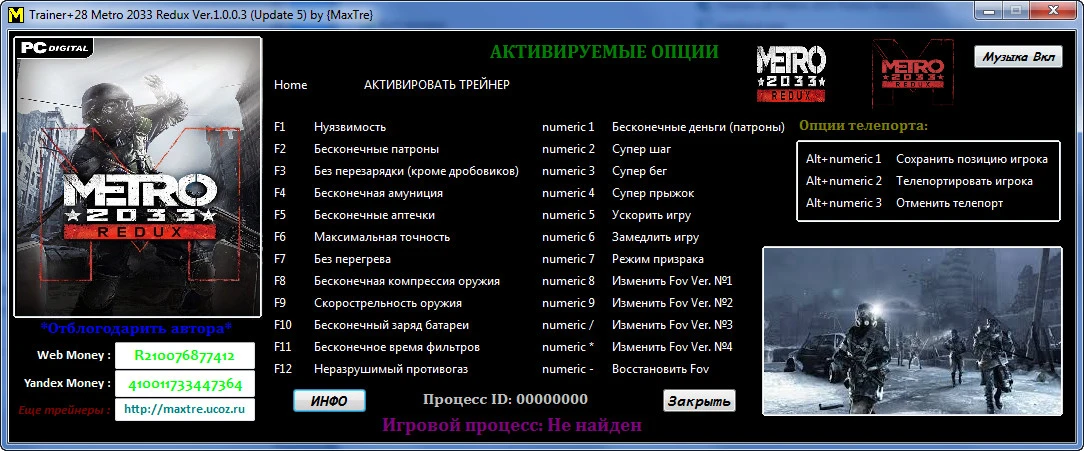Click the red Metro 2033 Redux logo
The image size is (1084, 451).
pyautogui.click(x=911, y=75)
